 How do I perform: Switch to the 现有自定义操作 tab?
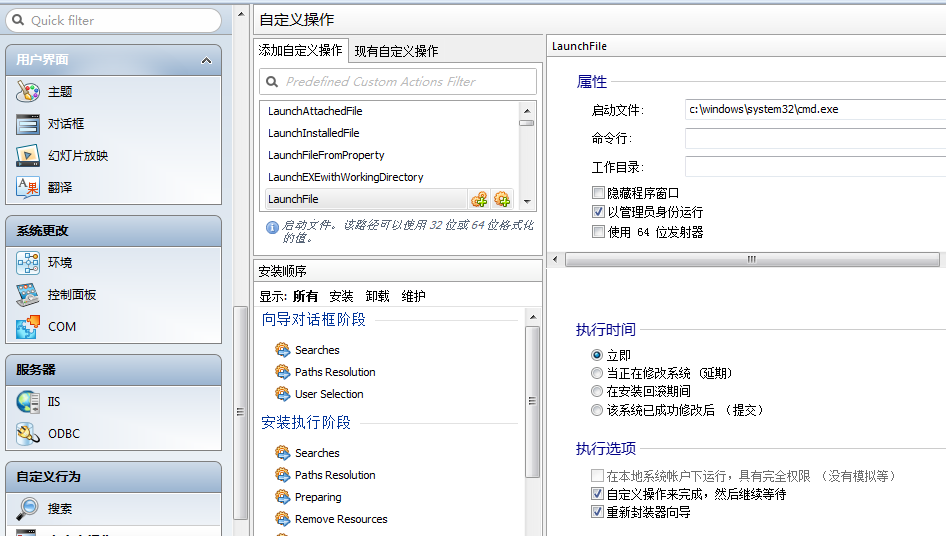(396, 51)
